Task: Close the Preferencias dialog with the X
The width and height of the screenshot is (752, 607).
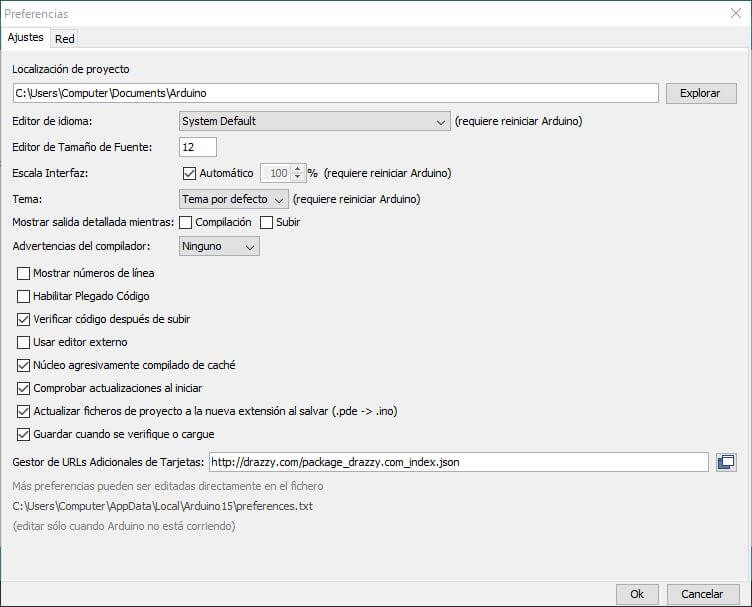Action: pyautogui.click(x=736, y=13)
